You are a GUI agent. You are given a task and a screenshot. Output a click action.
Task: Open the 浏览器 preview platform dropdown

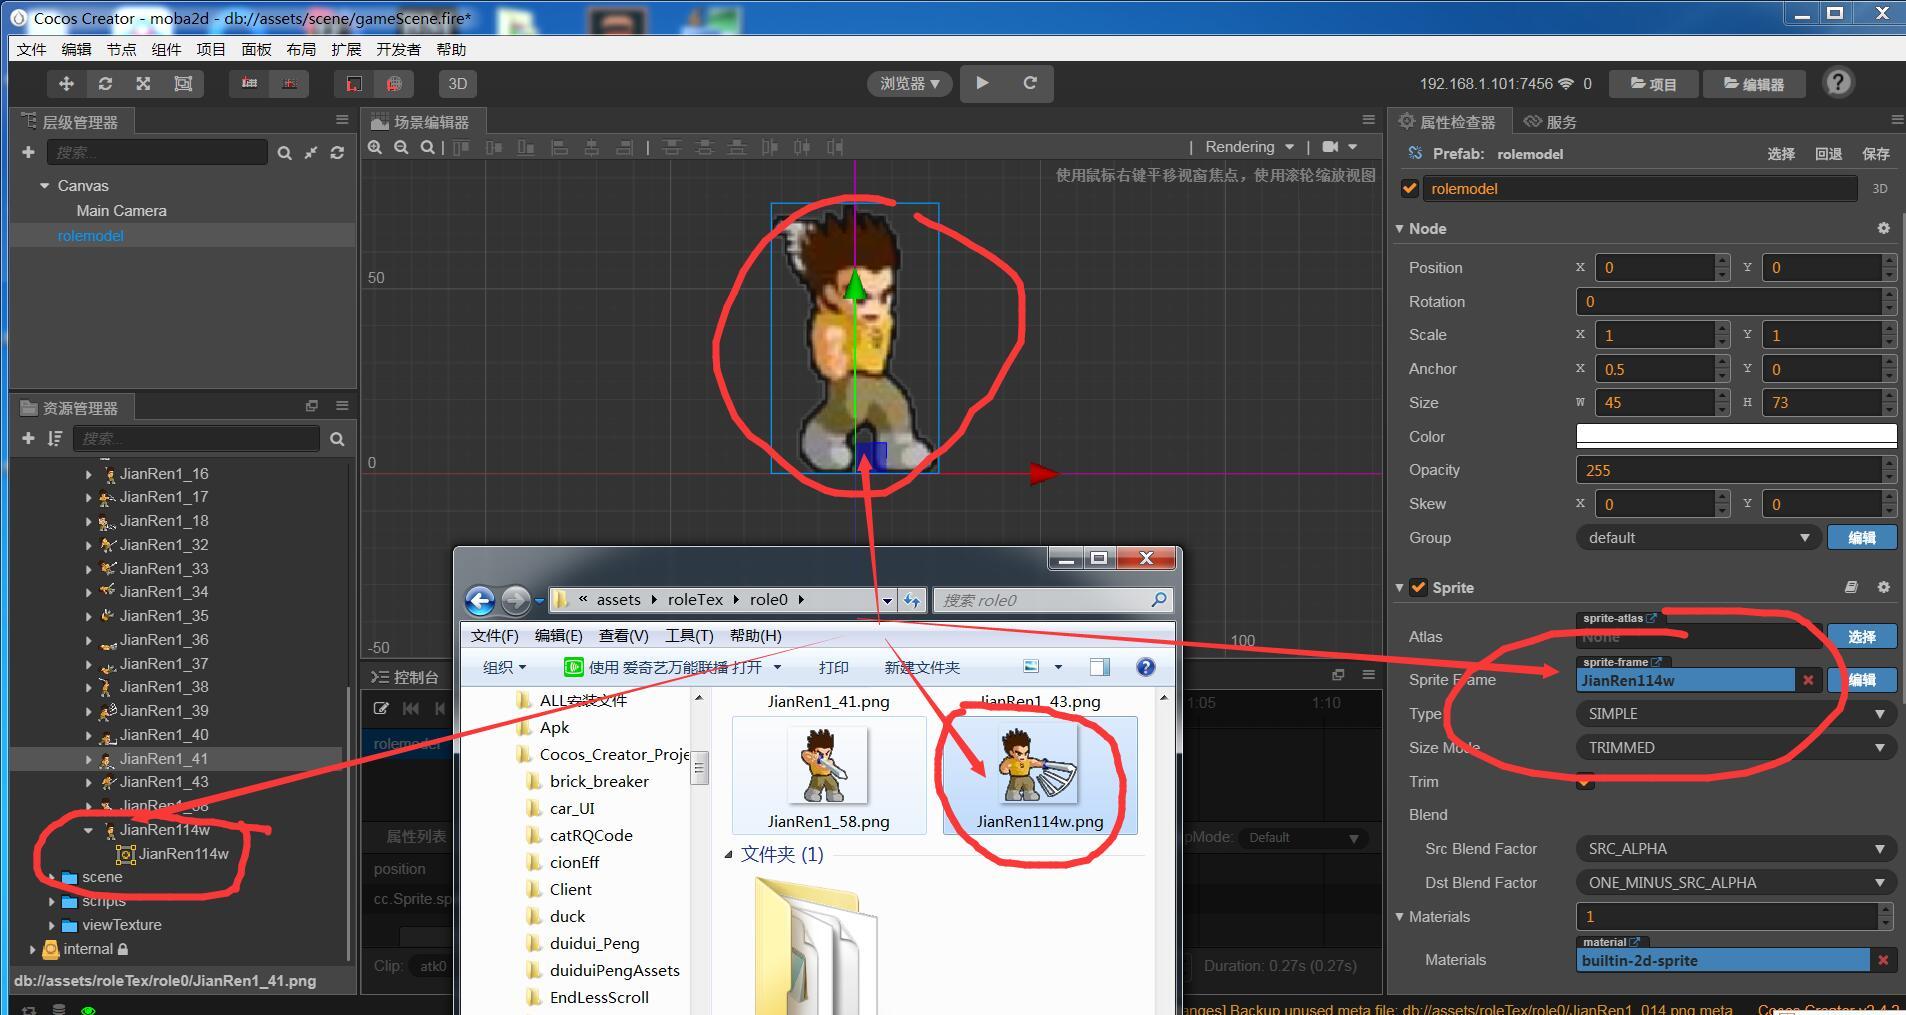909,84
